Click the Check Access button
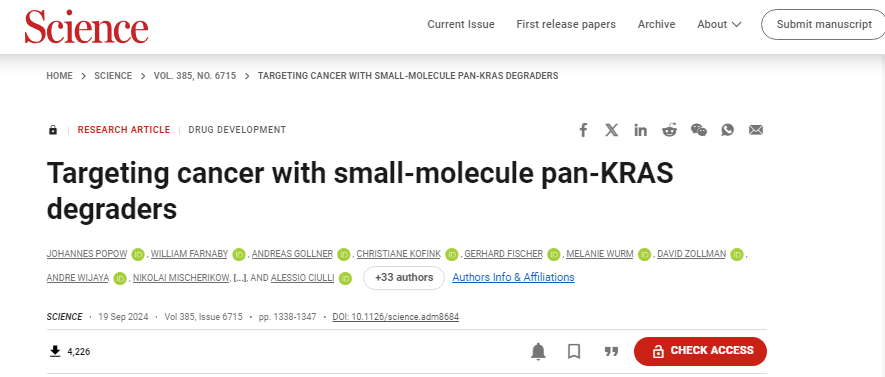885x377 pixels. [x=700, y=351]
